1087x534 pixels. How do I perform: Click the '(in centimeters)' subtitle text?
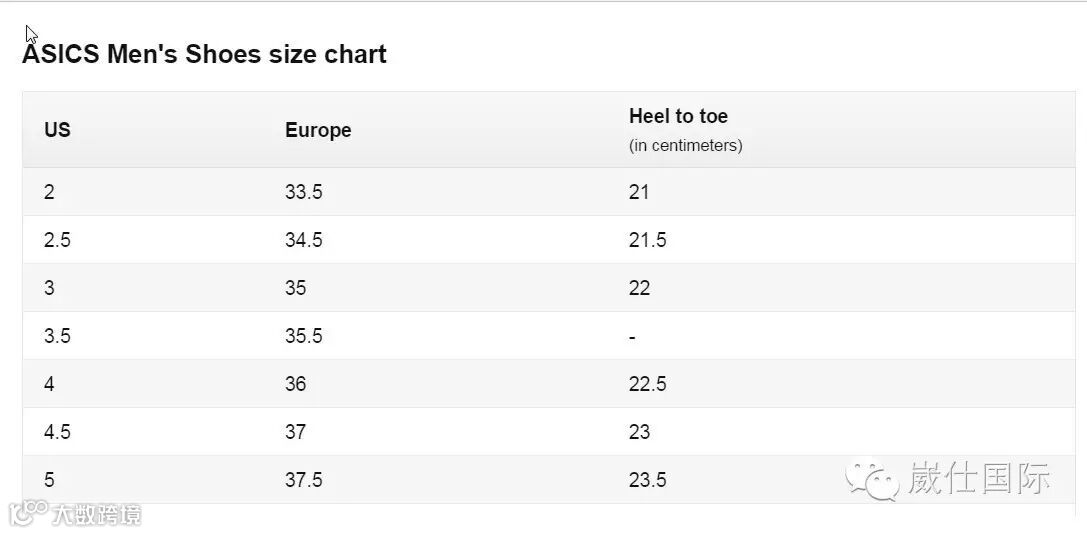pos(685,146)
